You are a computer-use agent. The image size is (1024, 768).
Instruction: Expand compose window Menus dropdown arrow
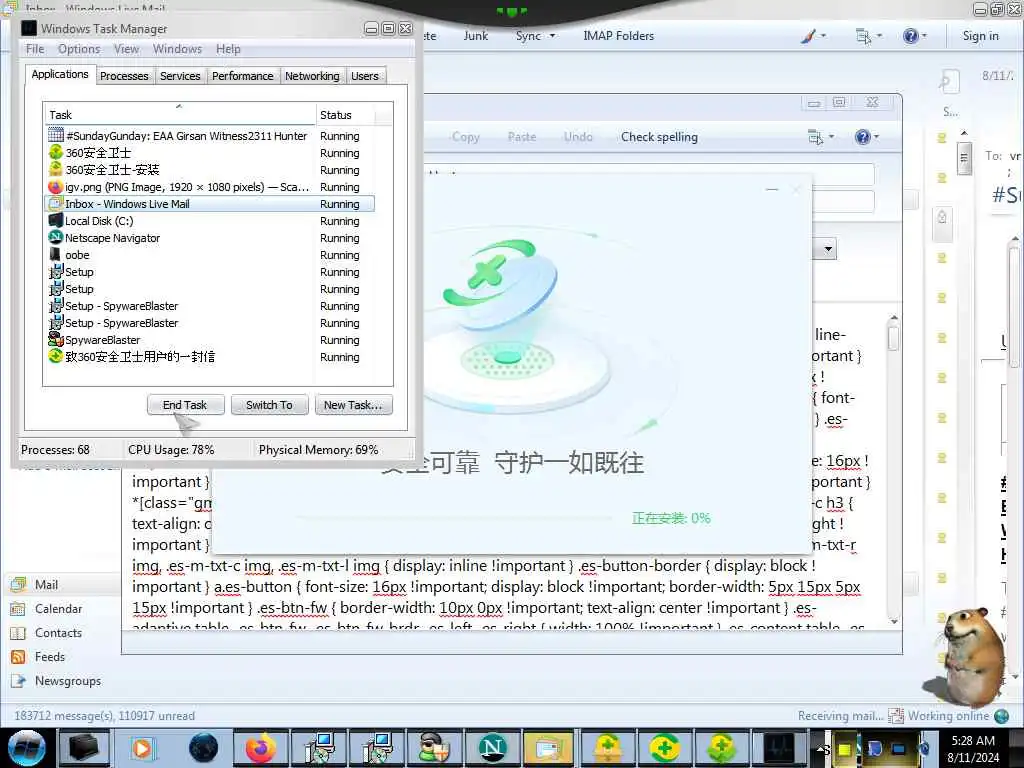pyautogui.click(x=831, y=137)
